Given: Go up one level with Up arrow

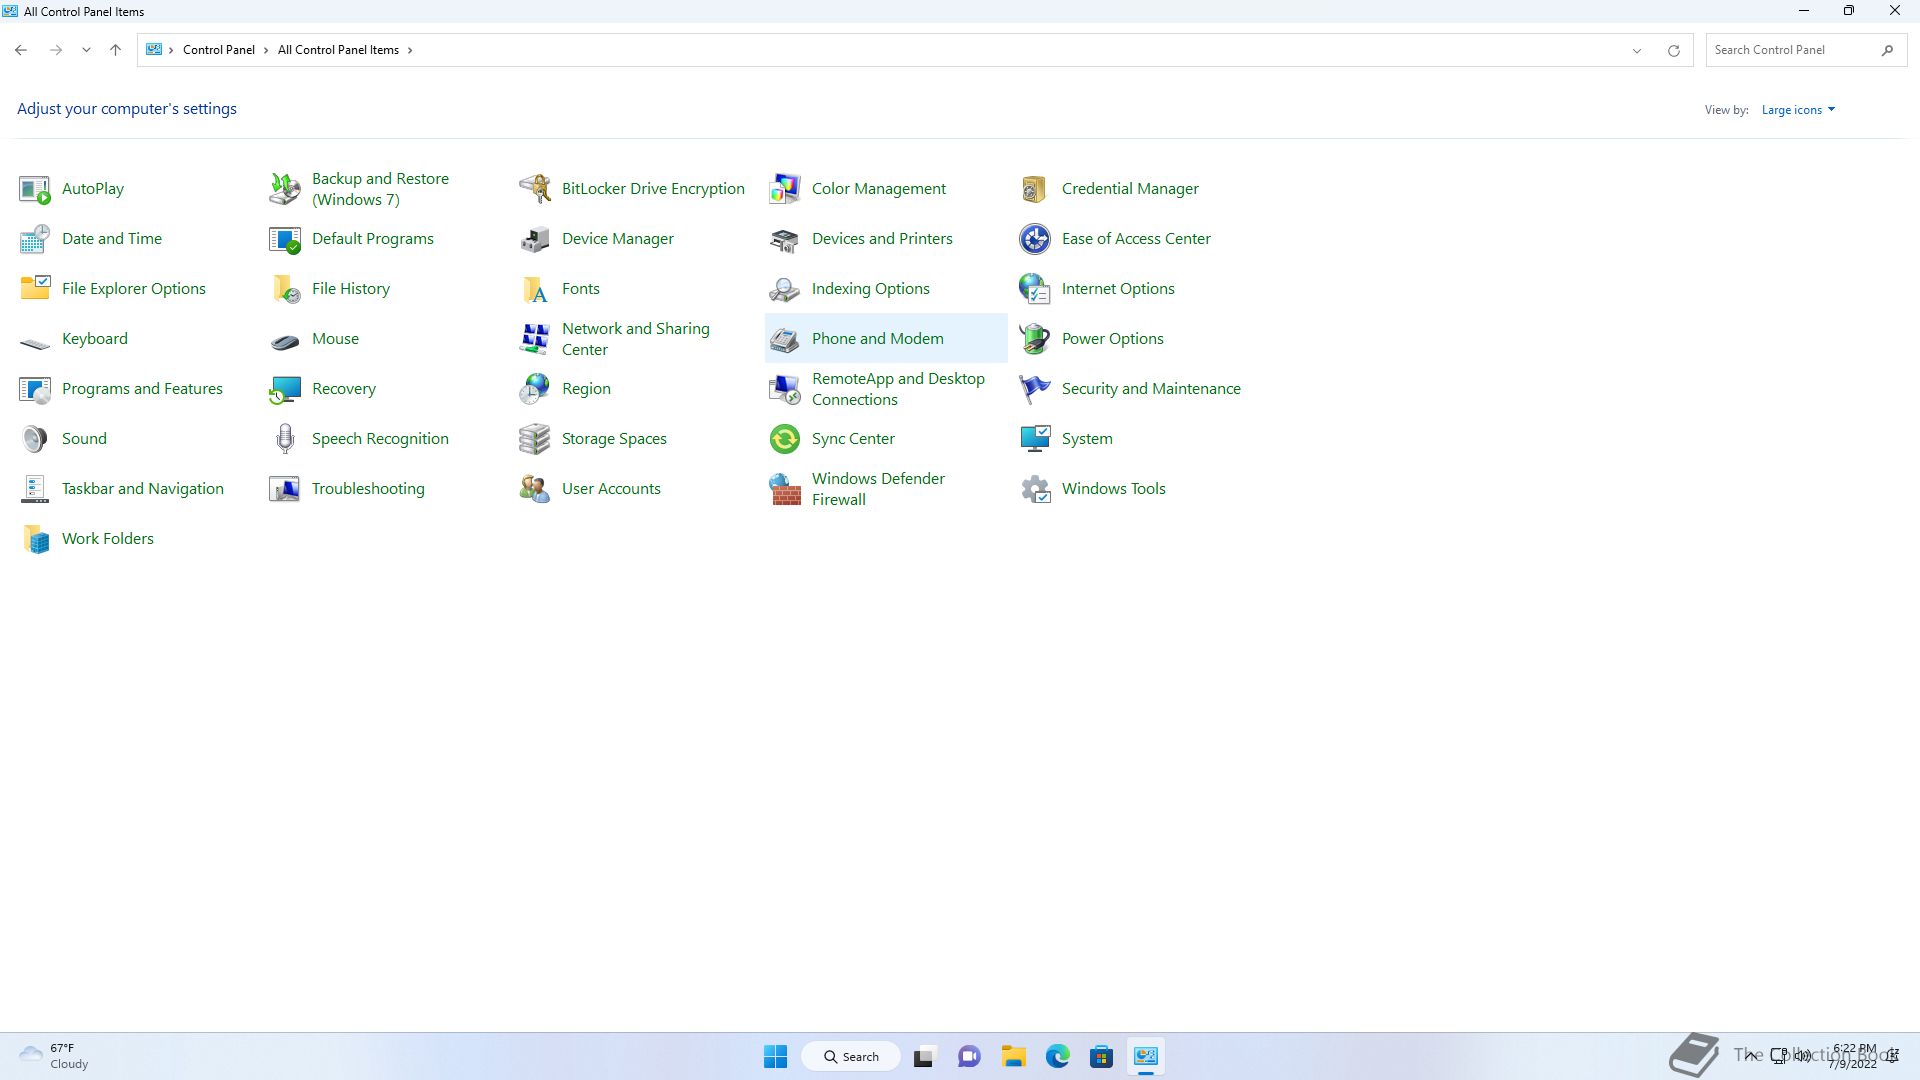Looking at the screenshot, I should [x=115, y=50].
